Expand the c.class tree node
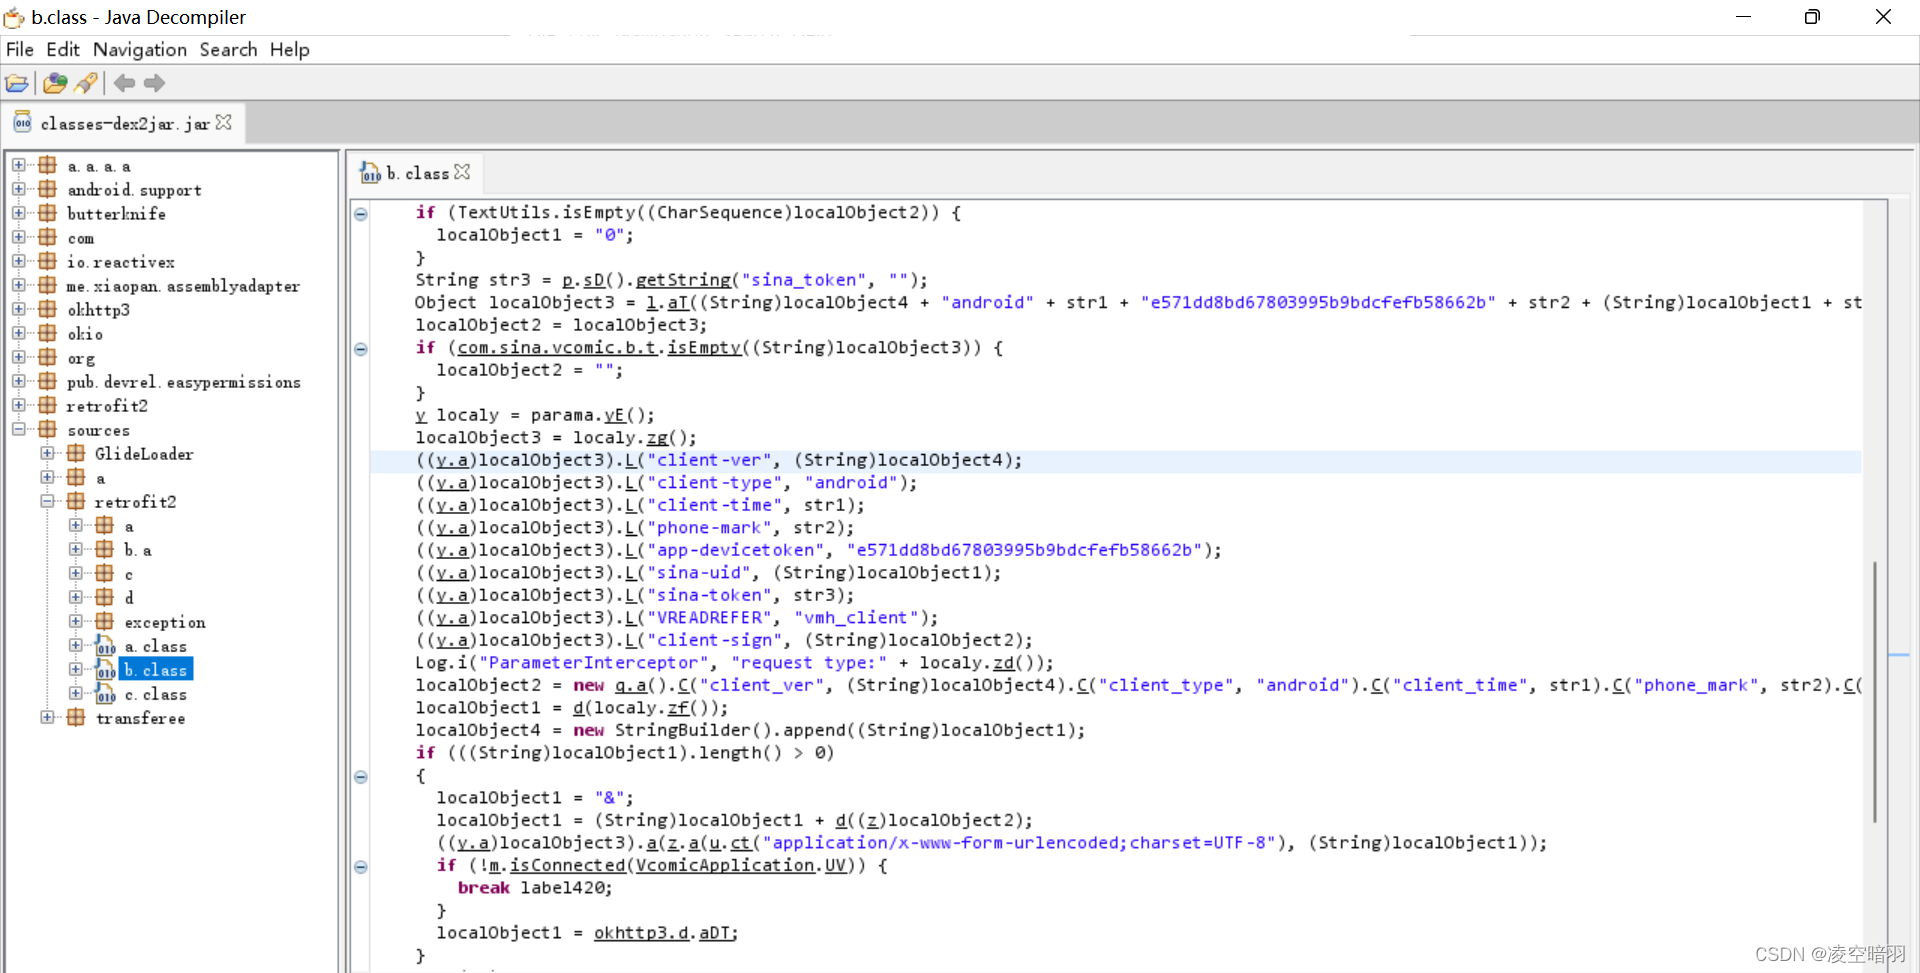Screen dimensions: 1920x973 tap(75, 693)
